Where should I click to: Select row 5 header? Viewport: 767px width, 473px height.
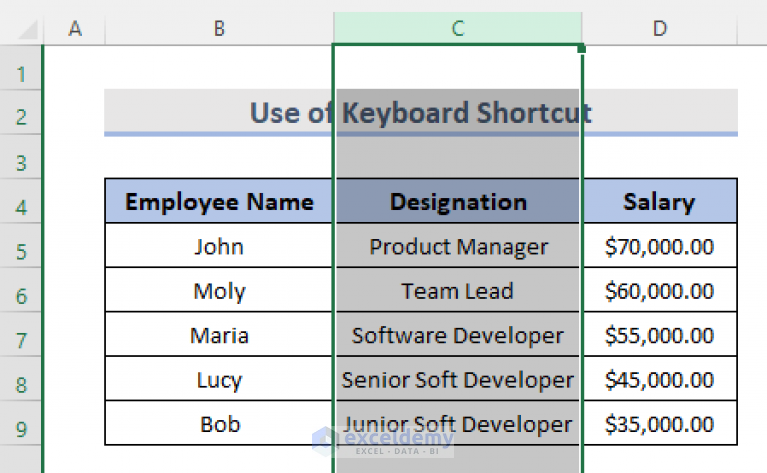point(21,246)
